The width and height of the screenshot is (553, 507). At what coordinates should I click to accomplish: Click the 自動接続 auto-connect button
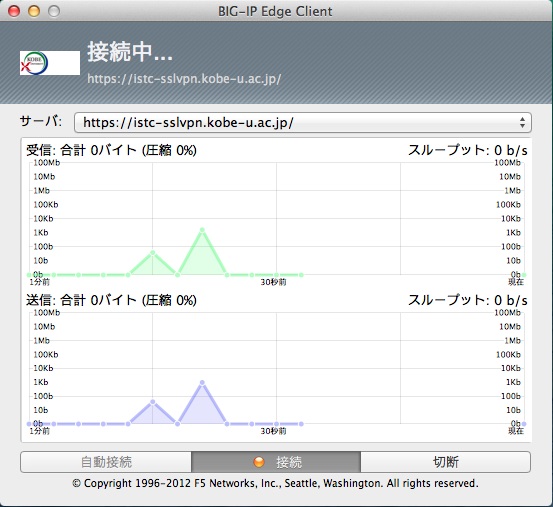tap(106, 462)
